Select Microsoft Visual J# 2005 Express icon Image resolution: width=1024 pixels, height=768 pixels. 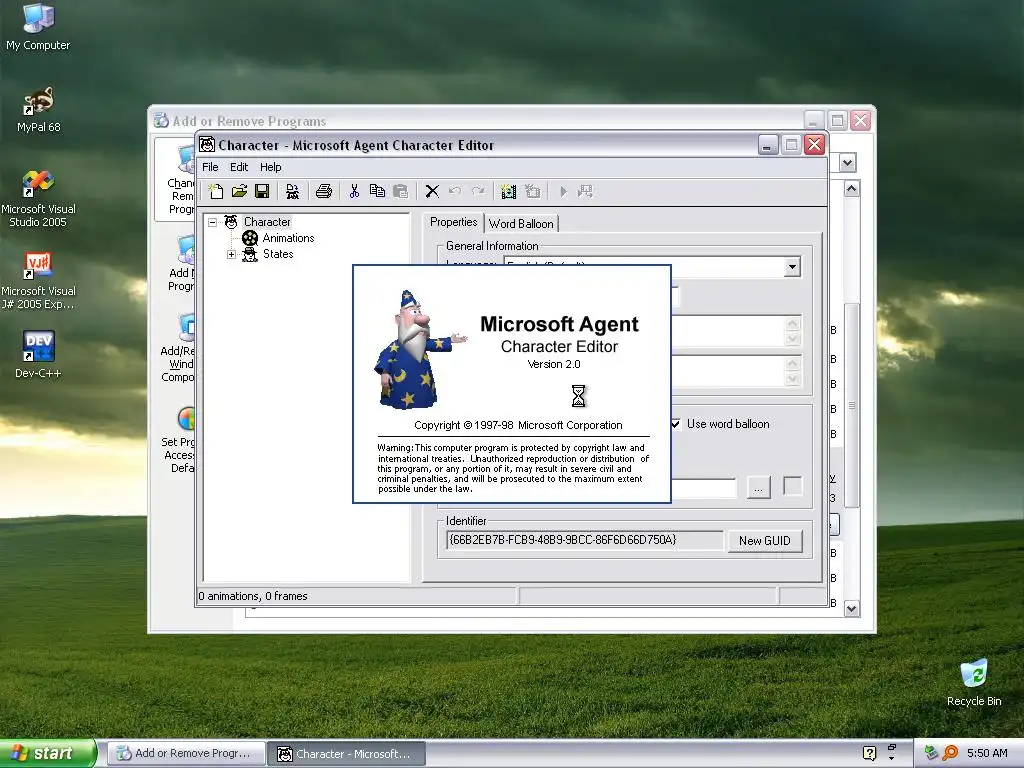point(38,281)
